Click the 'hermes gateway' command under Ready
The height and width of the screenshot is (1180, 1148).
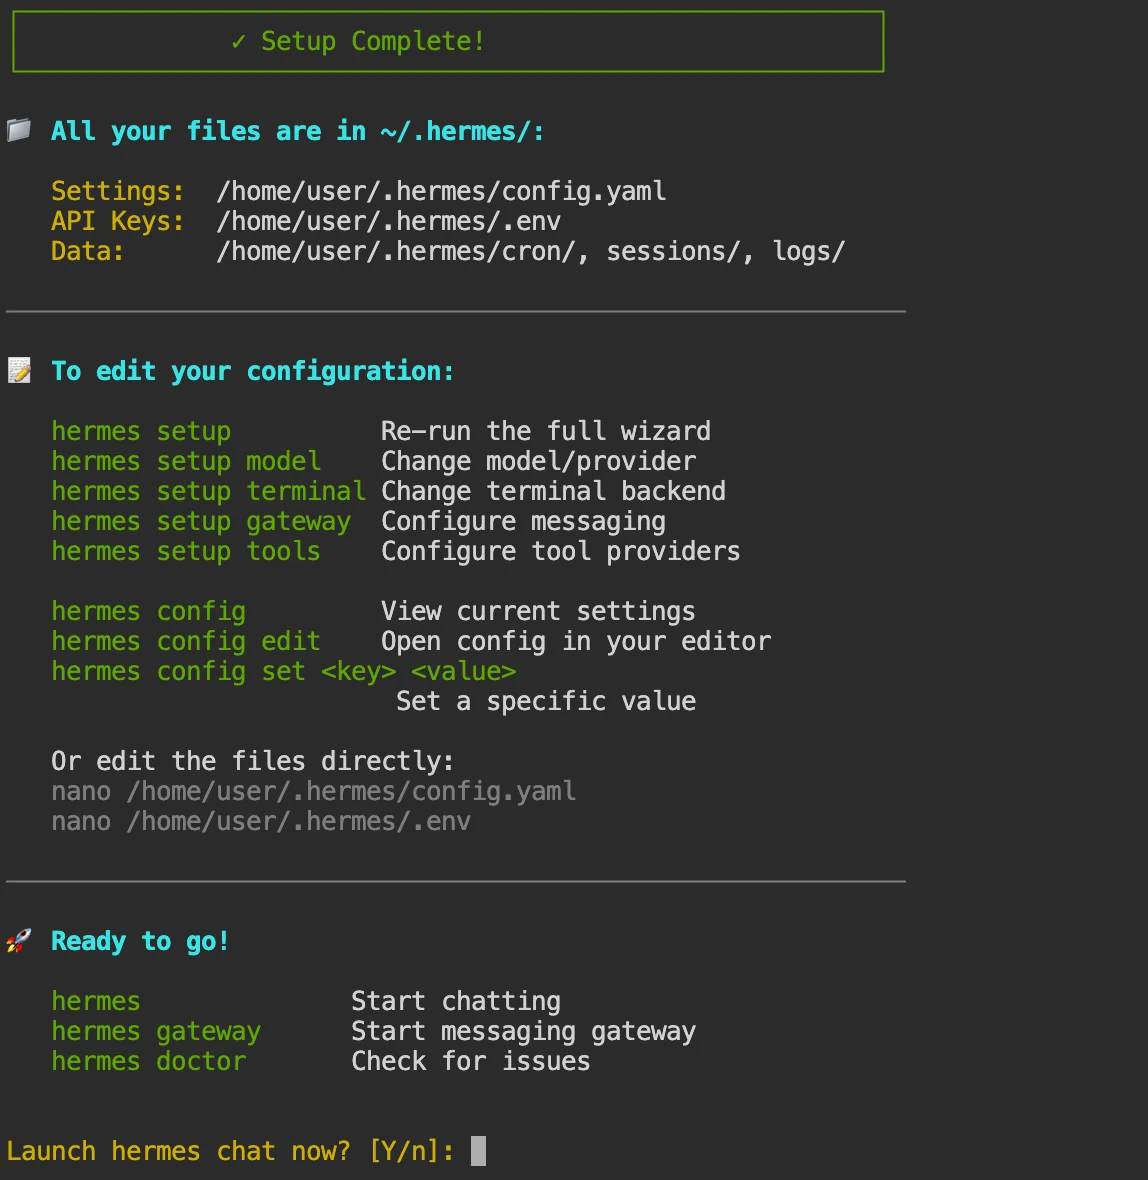coord(156,1031)
